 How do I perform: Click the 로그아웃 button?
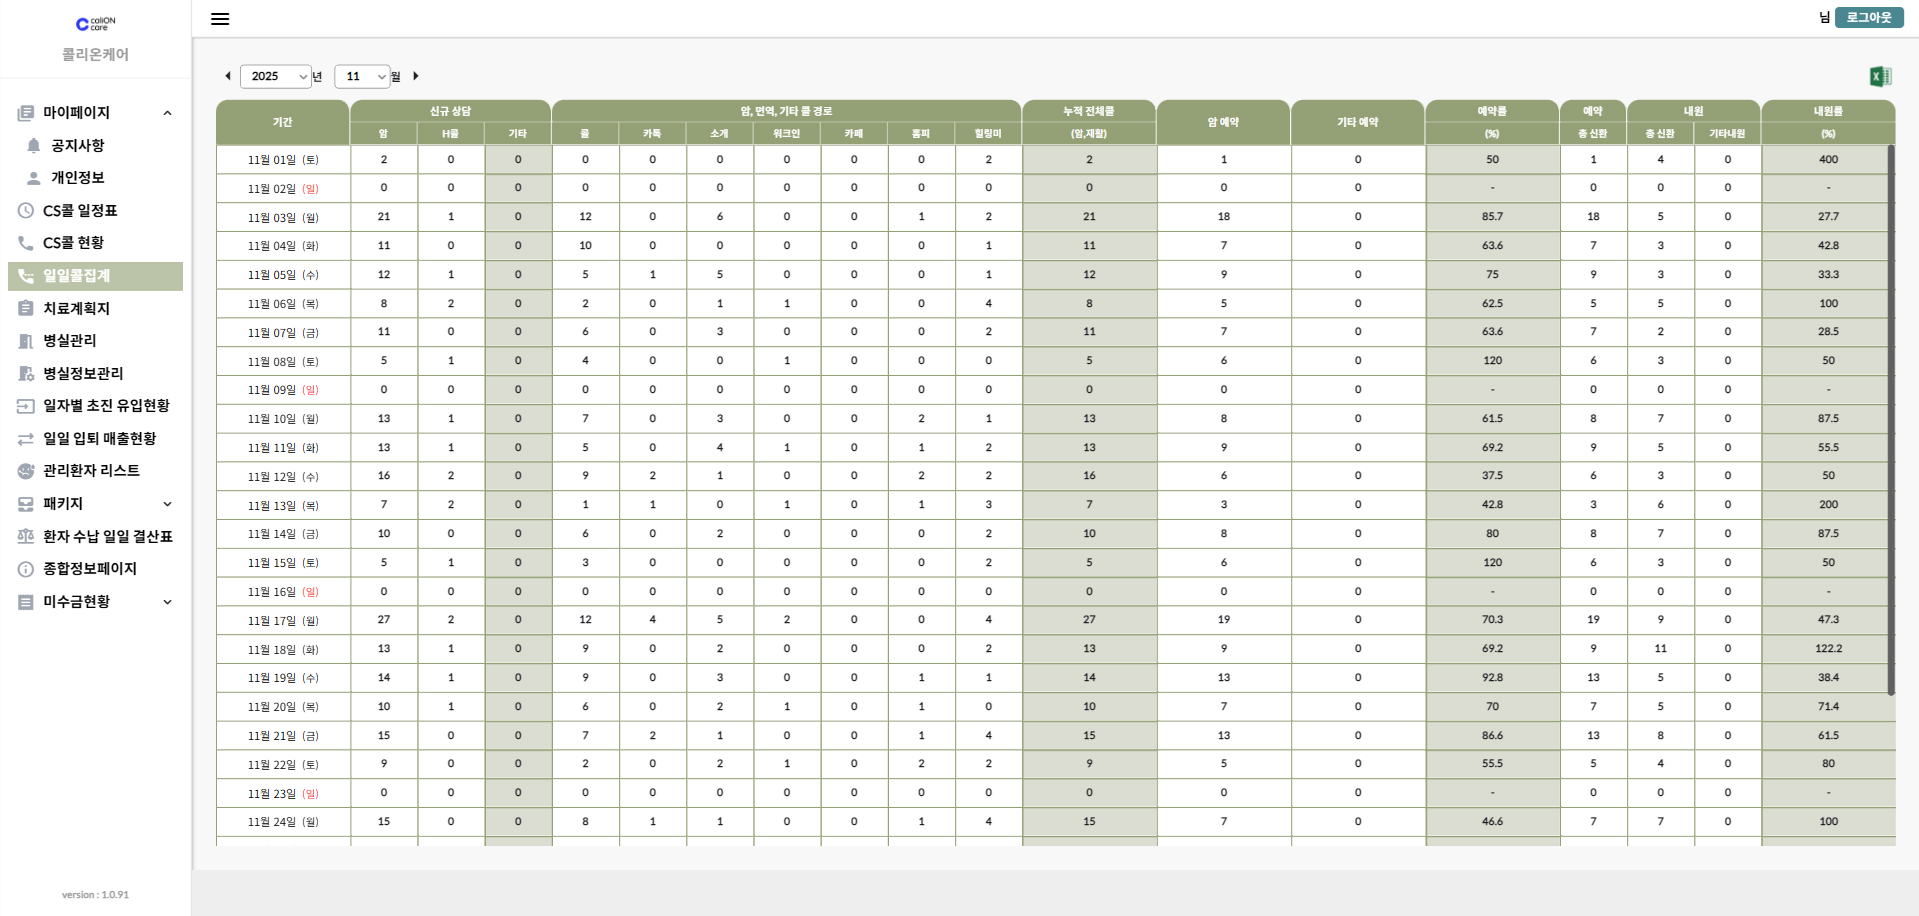coord(1868,18)
